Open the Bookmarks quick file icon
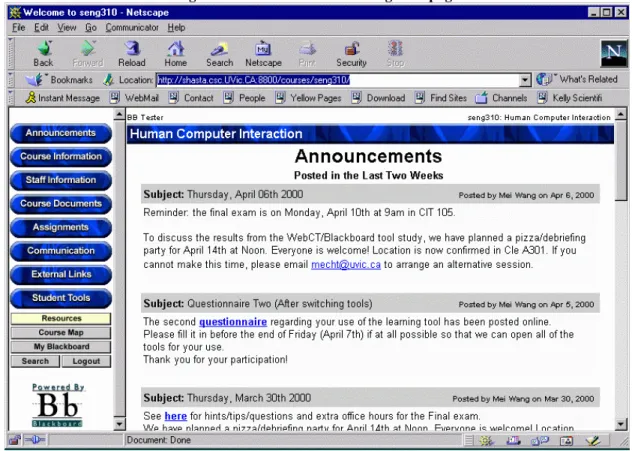 [59, 80]
